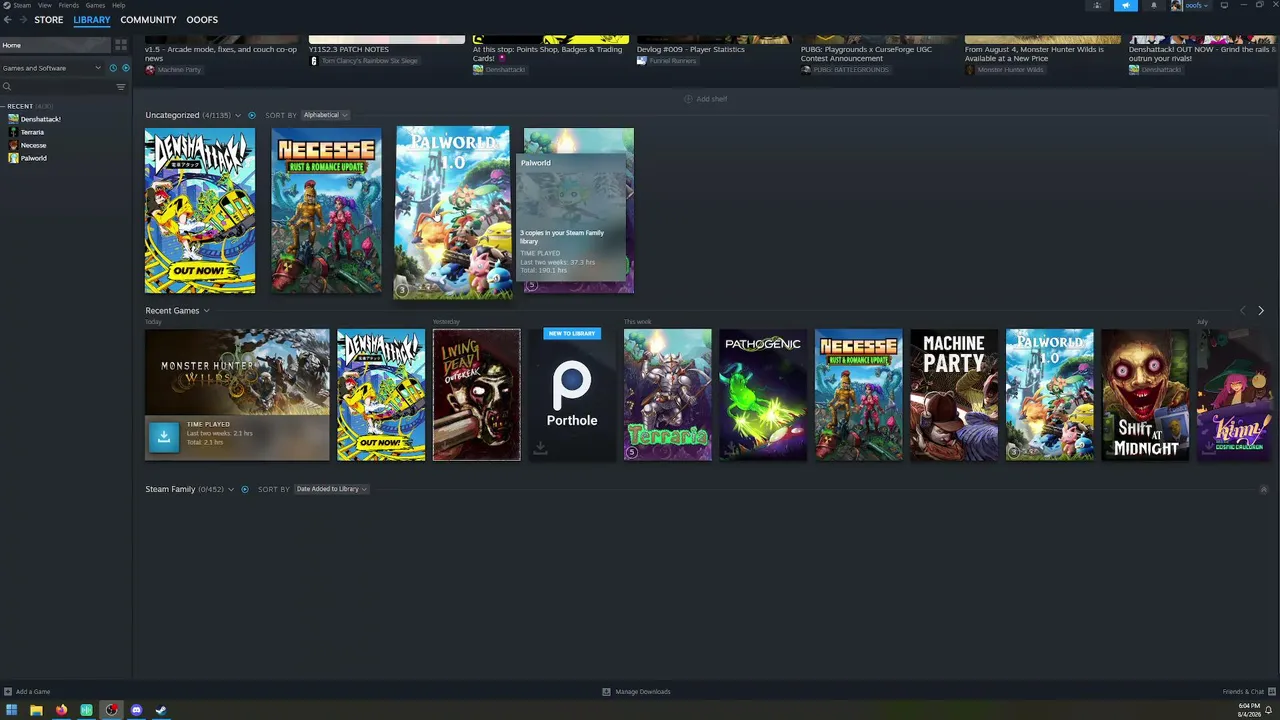Screen dimensions: 1280x720
Task: Open the library collections grid view icon
Action: (121, 45)
